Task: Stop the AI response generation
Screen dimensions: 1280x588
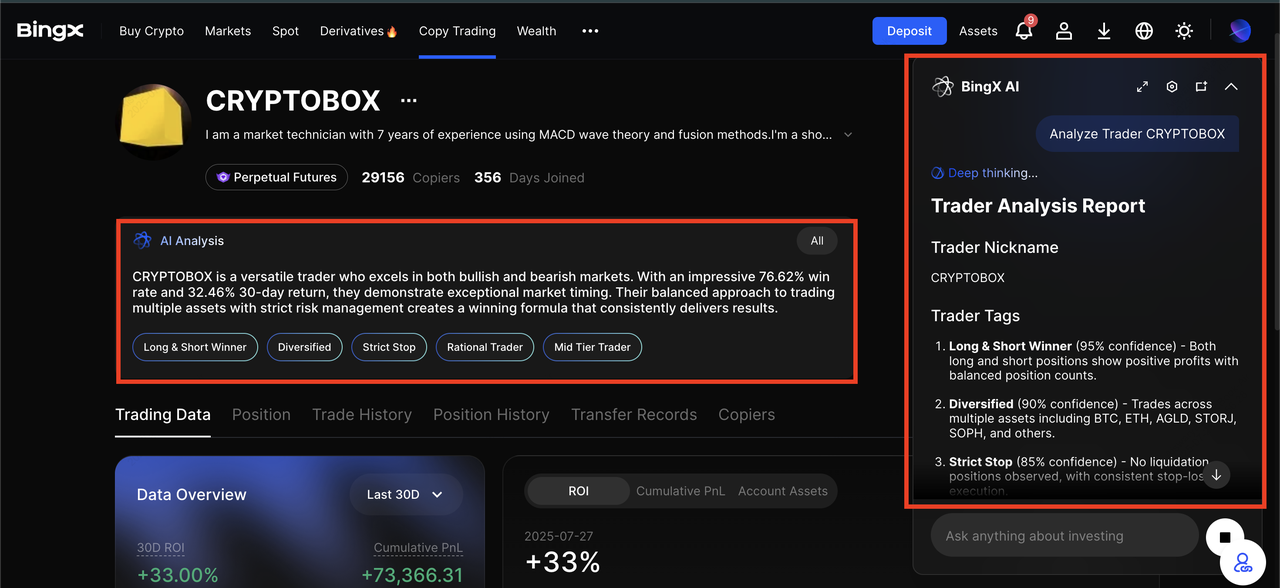Action: point(1224,537)
